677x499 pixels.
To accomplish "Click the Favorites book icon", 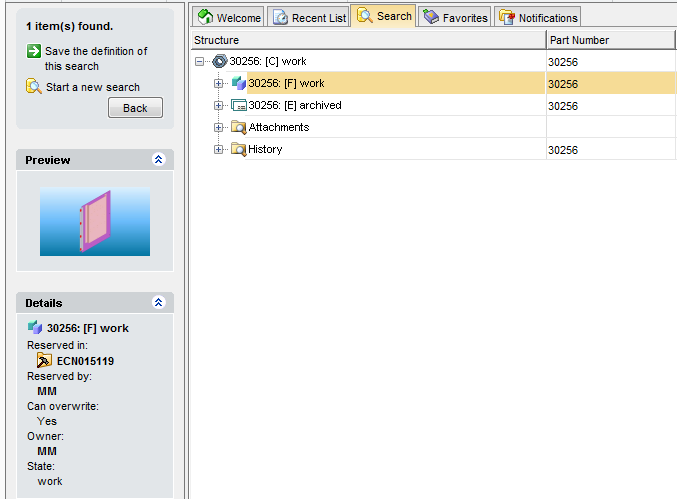I will click(x=431, y=17).
